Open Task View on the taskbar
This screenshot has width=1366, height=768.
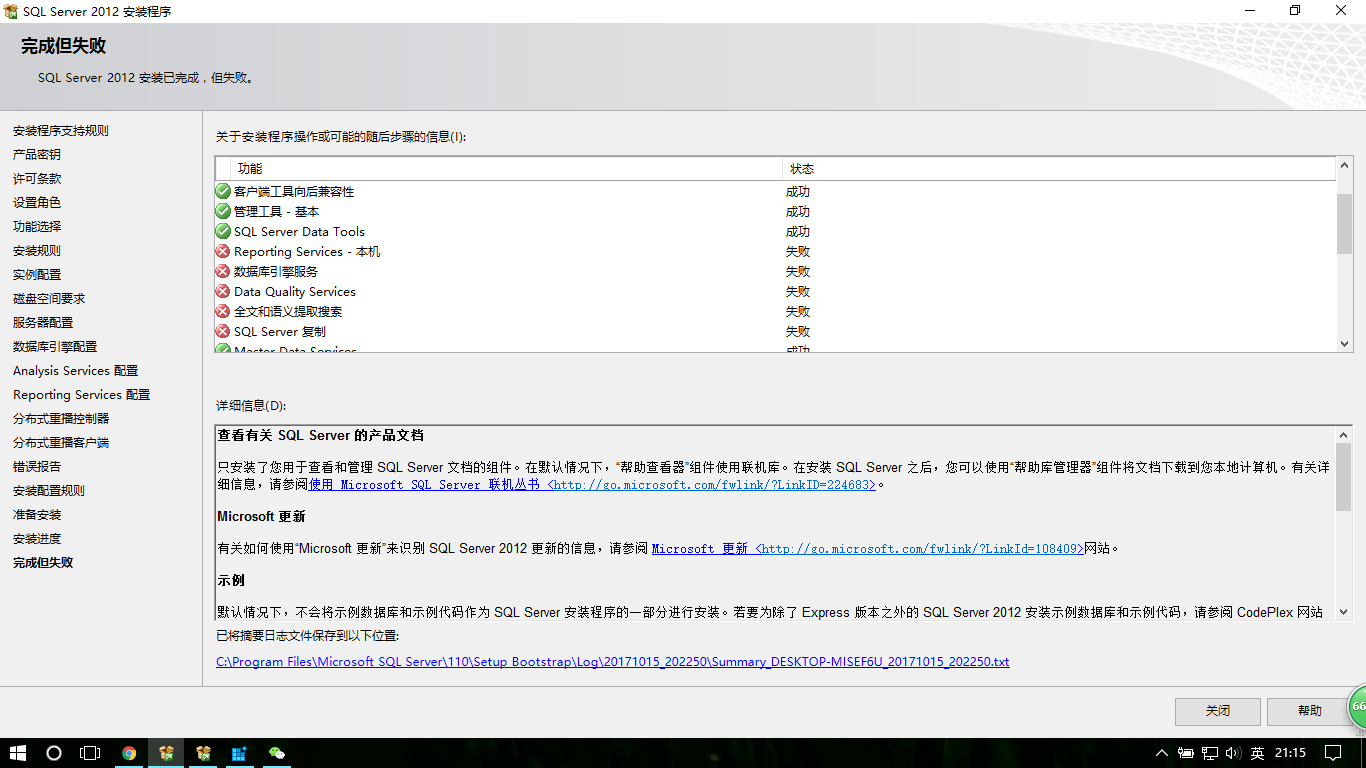90,753
